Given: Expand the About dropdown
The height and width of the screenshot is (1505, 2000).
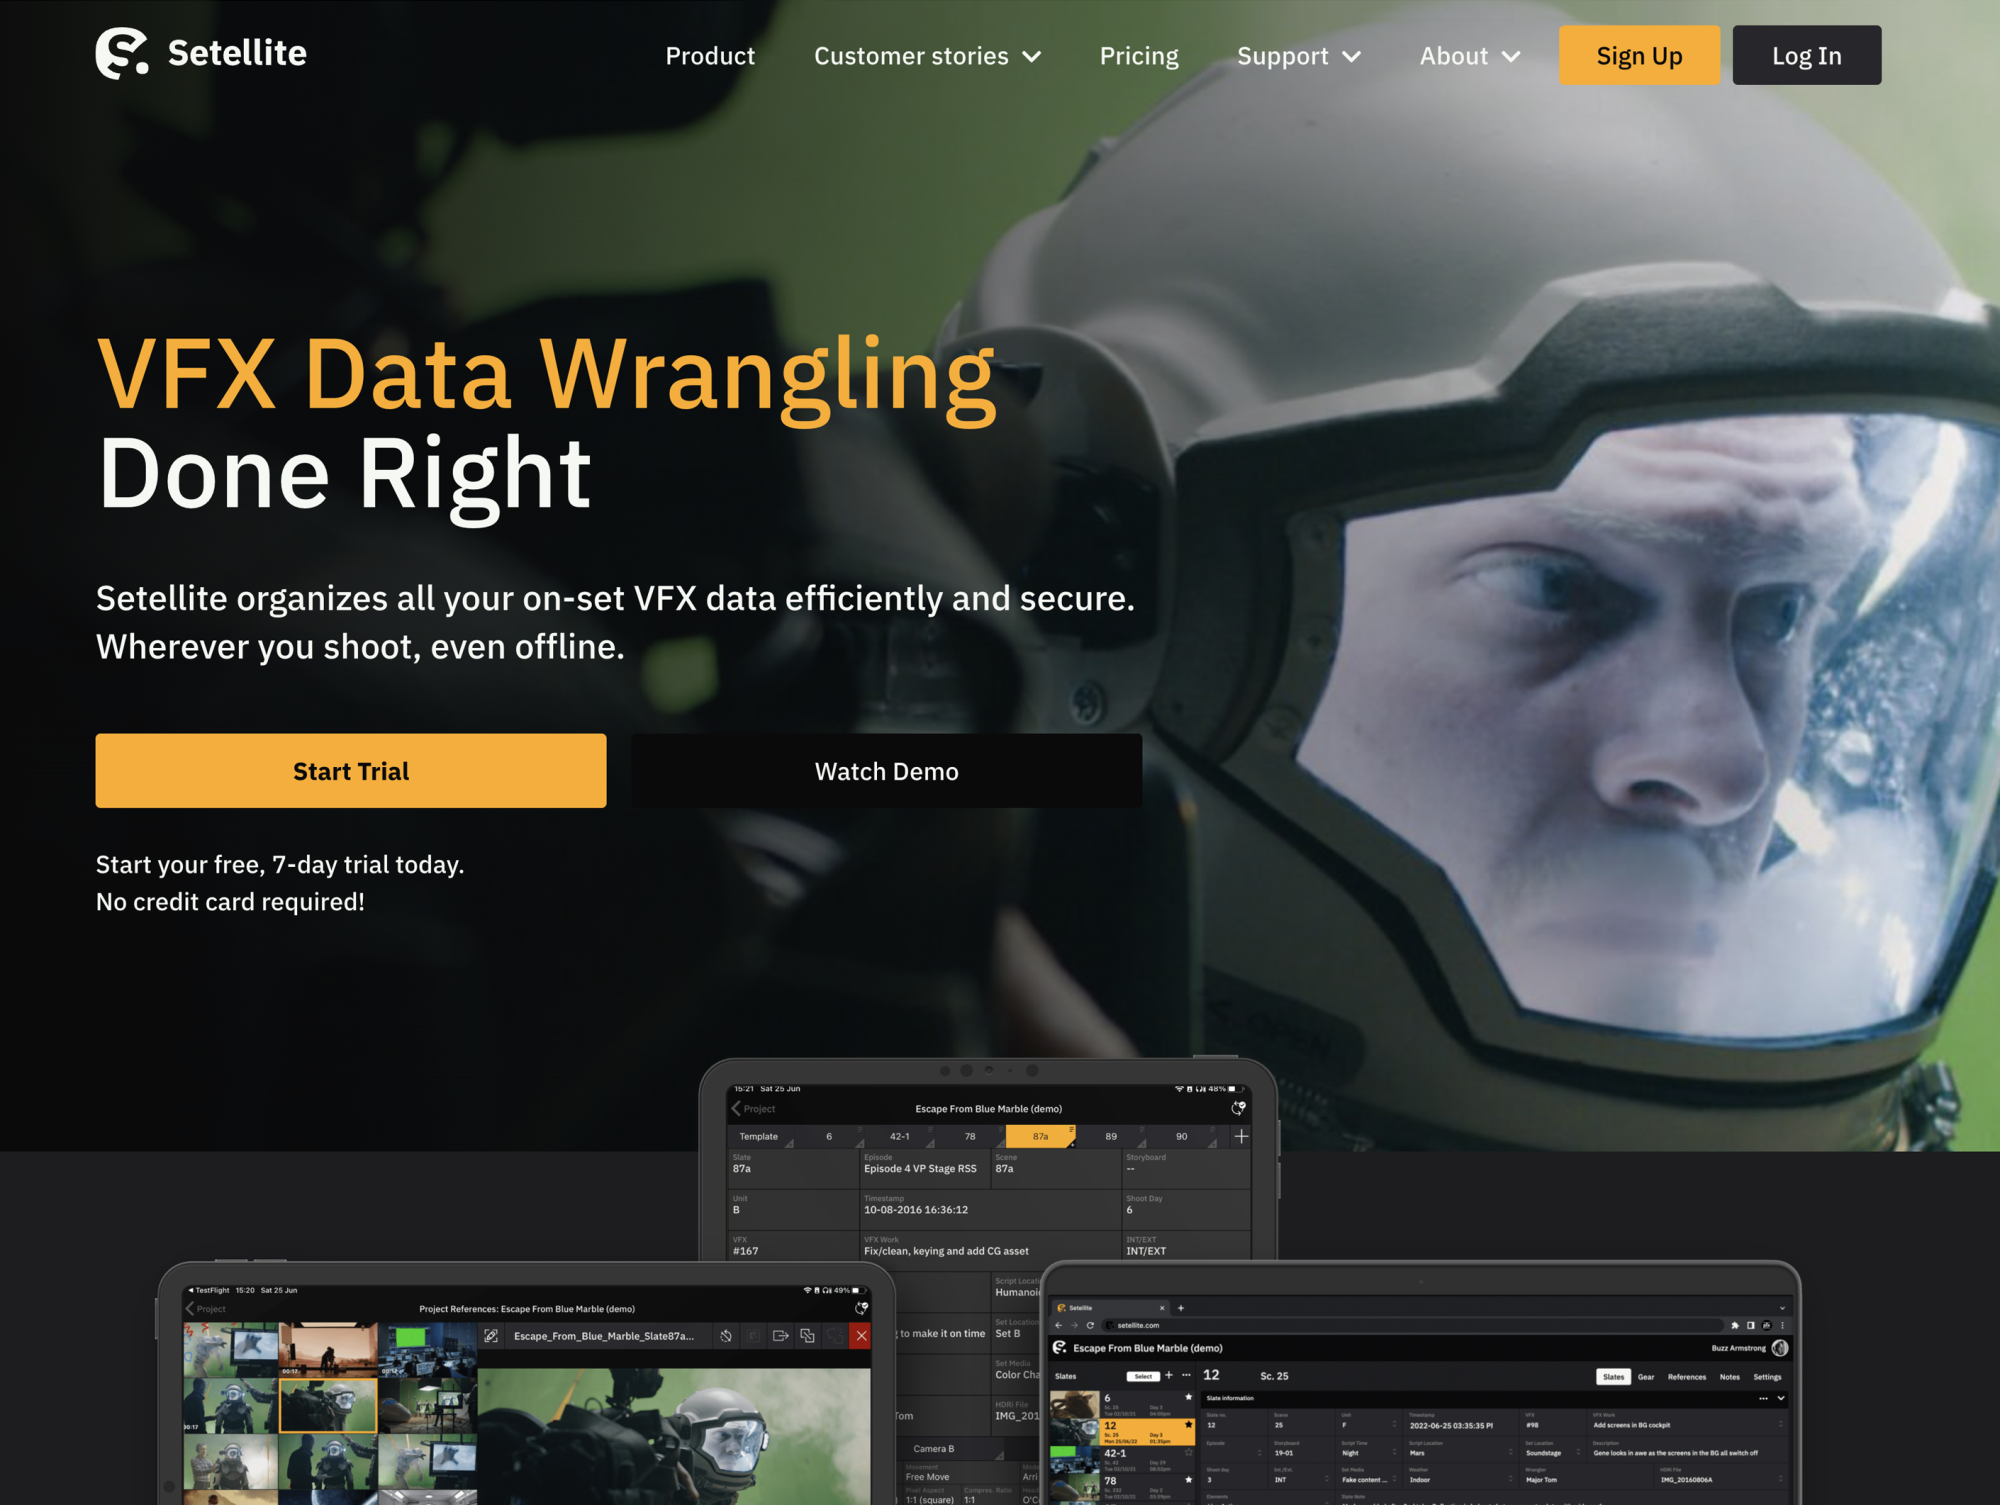Looking at the screenshot, I should [x=1470, y=56].
